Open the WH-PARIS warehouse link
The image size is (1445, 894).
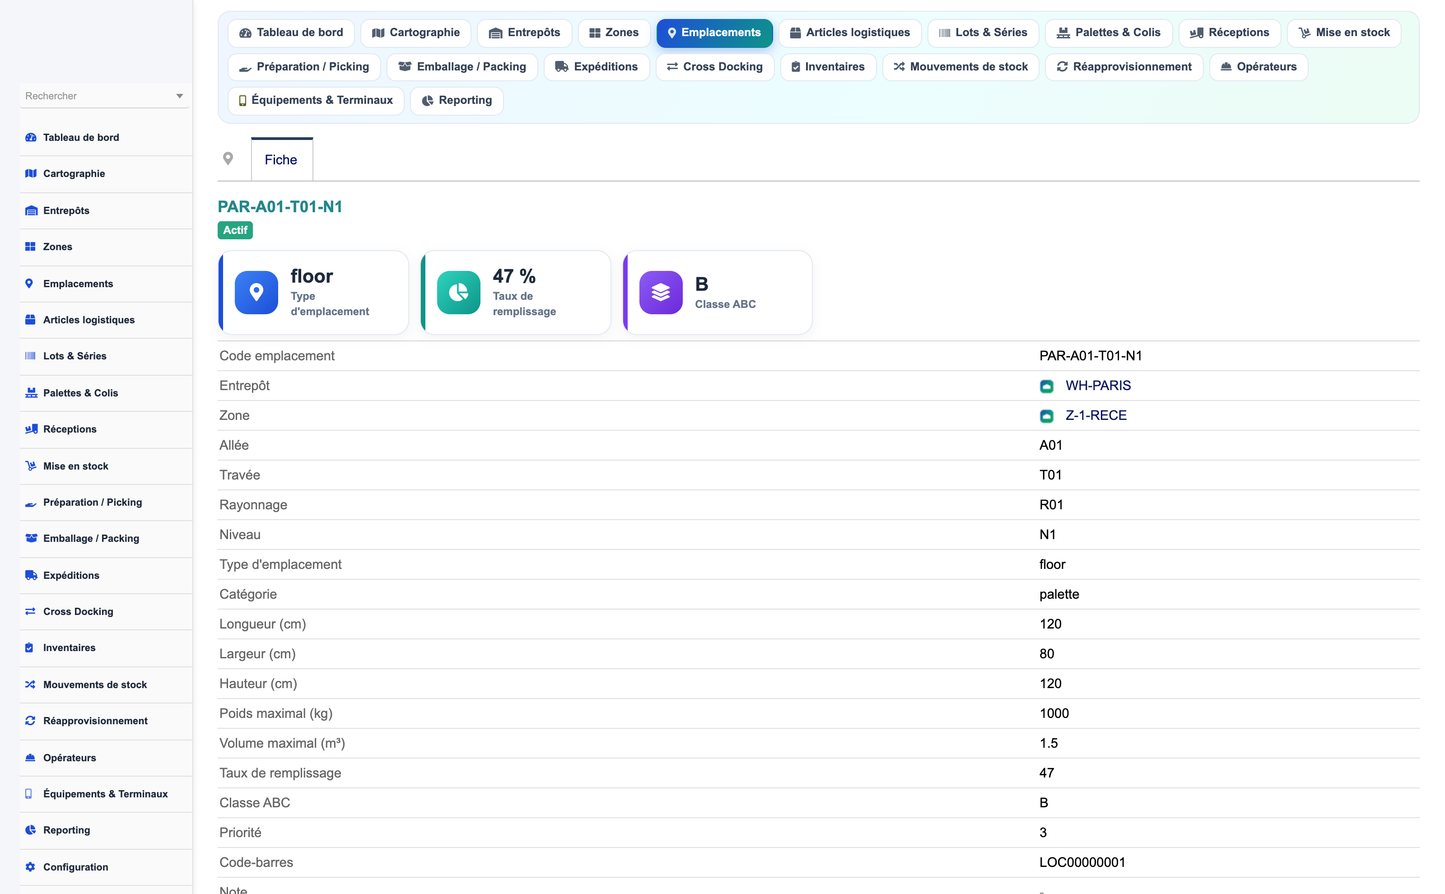(x=1098, y=386)
